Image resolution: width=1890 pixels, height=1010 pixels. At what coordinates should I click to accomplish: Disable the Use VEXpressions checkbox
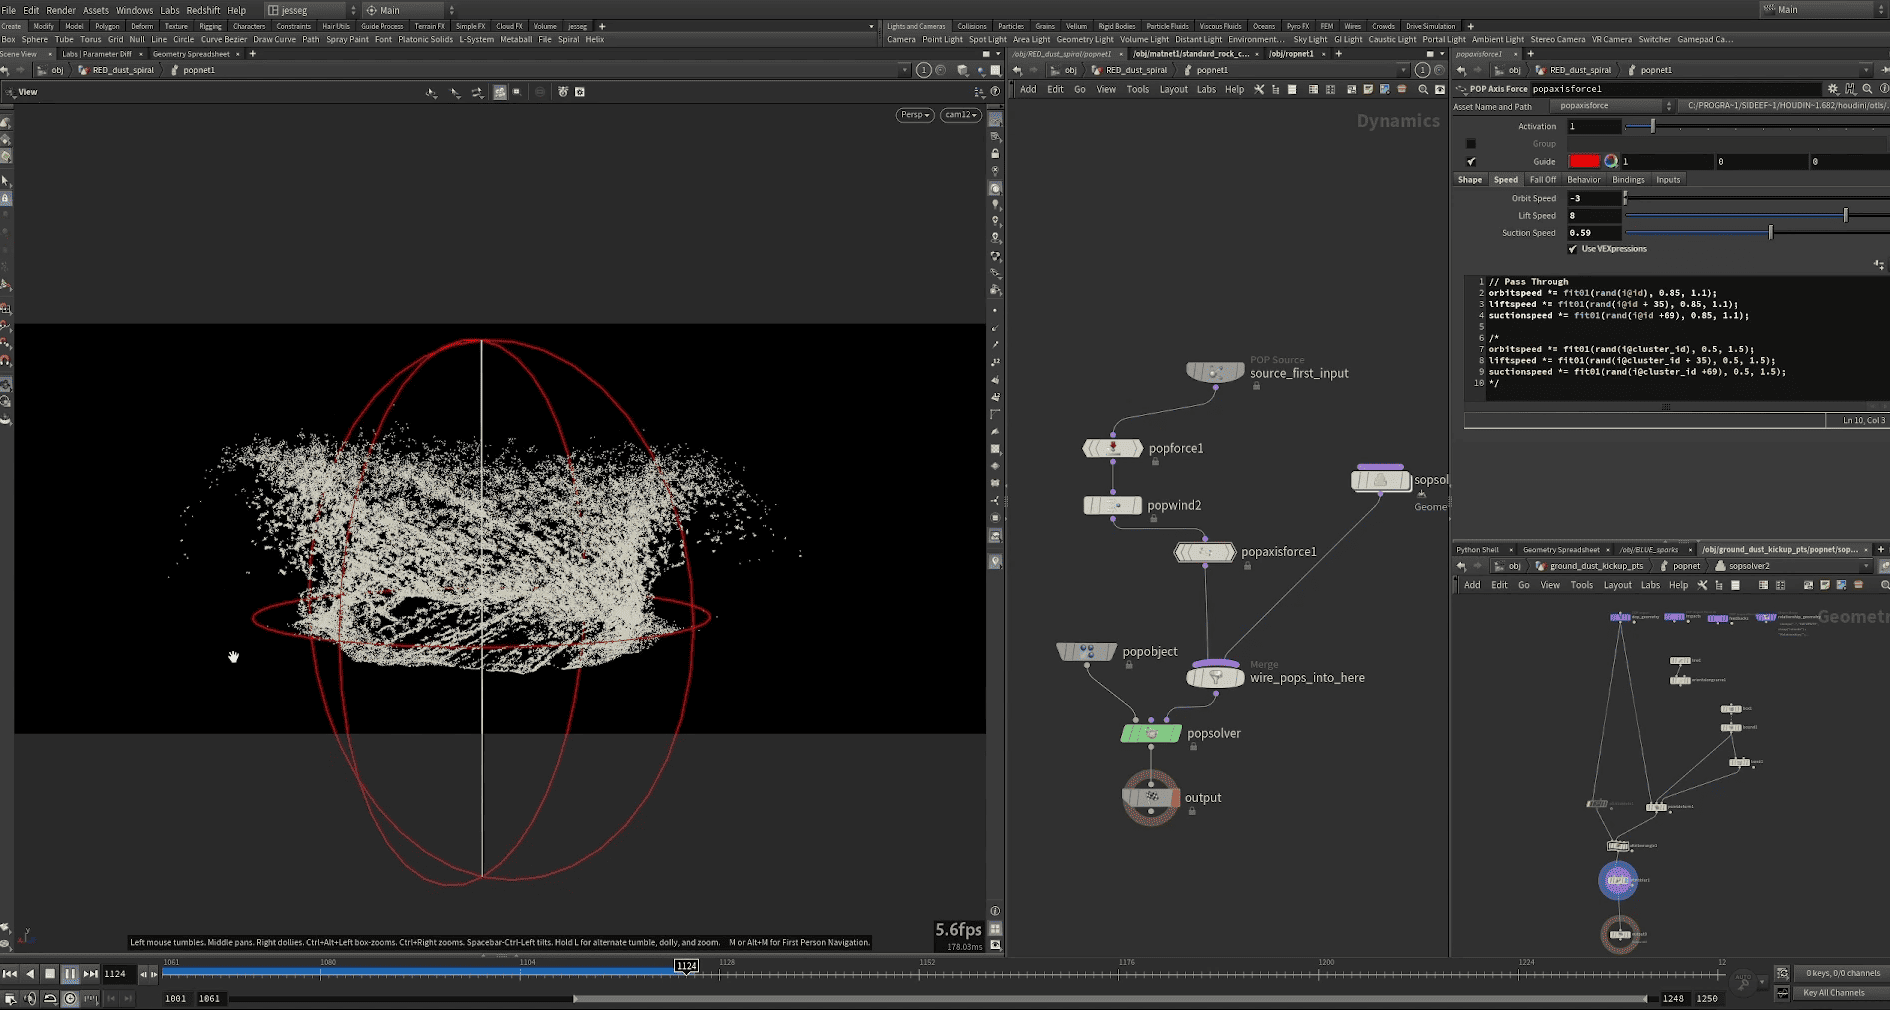point(1573,249)
